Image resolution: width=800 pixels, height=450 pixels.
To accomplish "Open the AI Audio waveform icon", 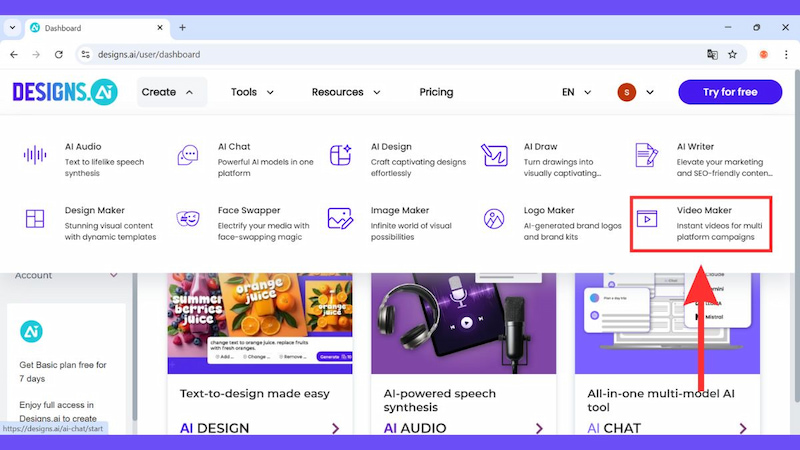I will (35, 155).
